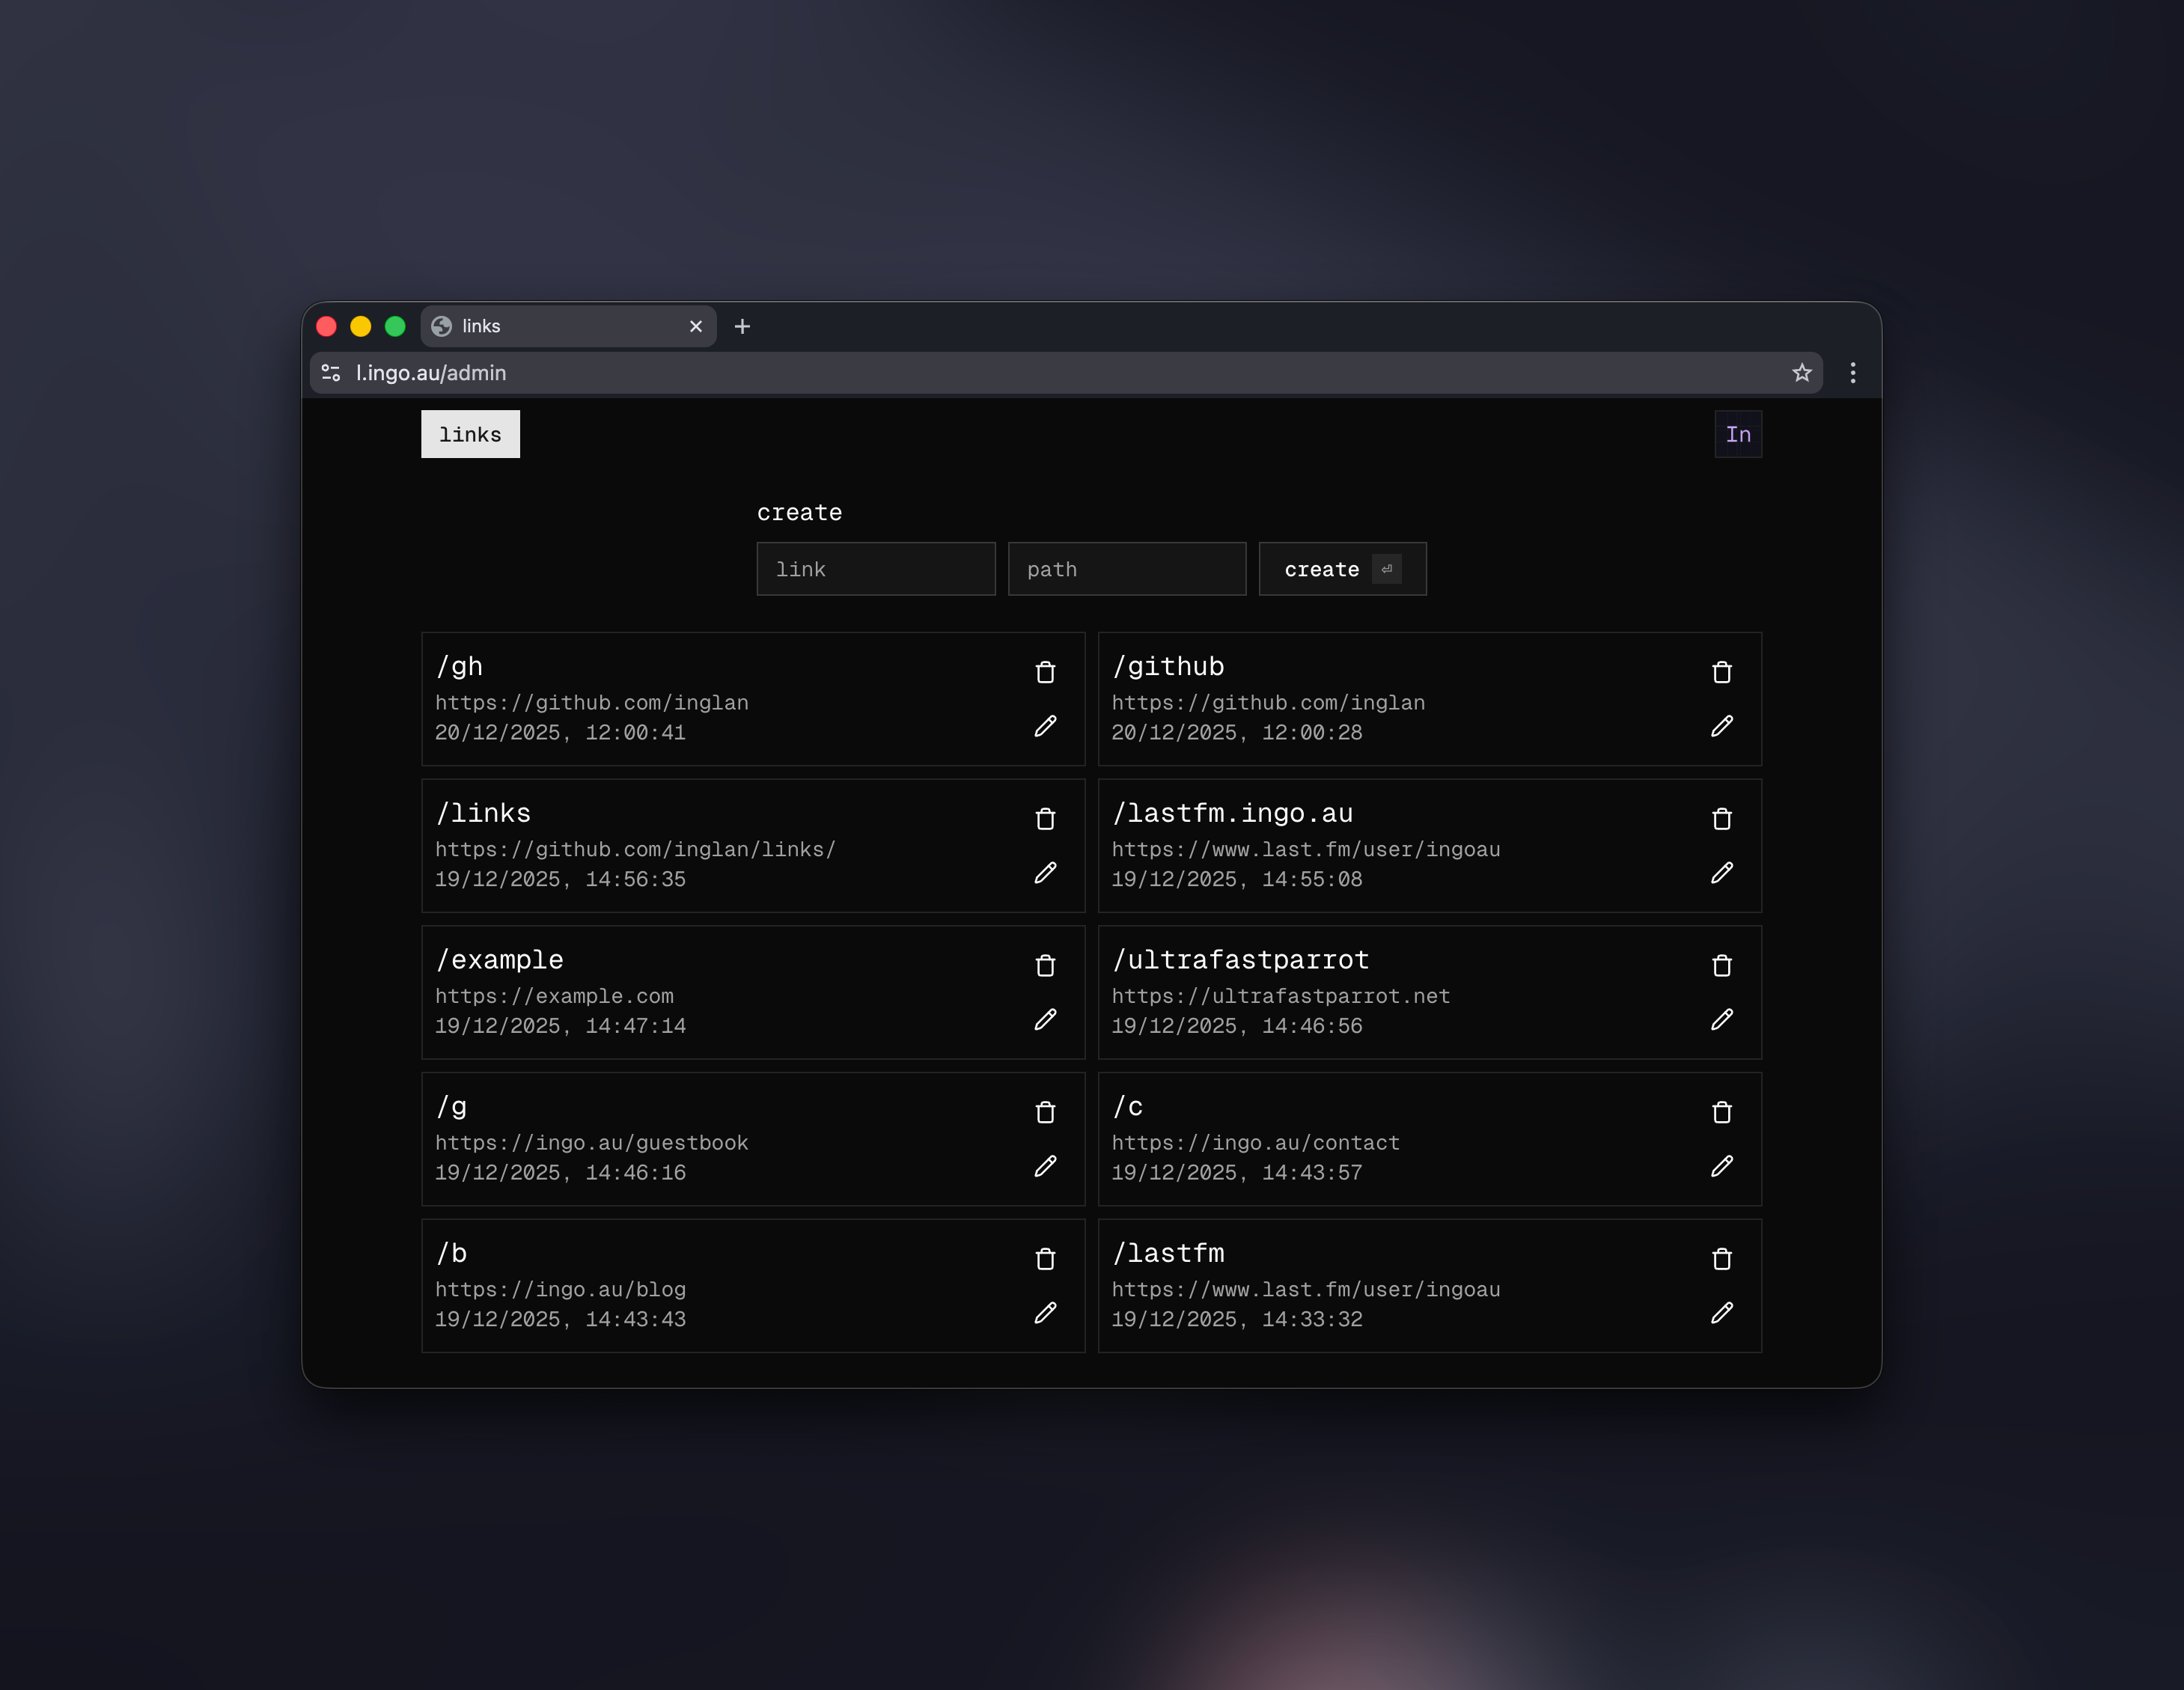Click the links header button
The image size is (2184, 1690).
[470, 434]
